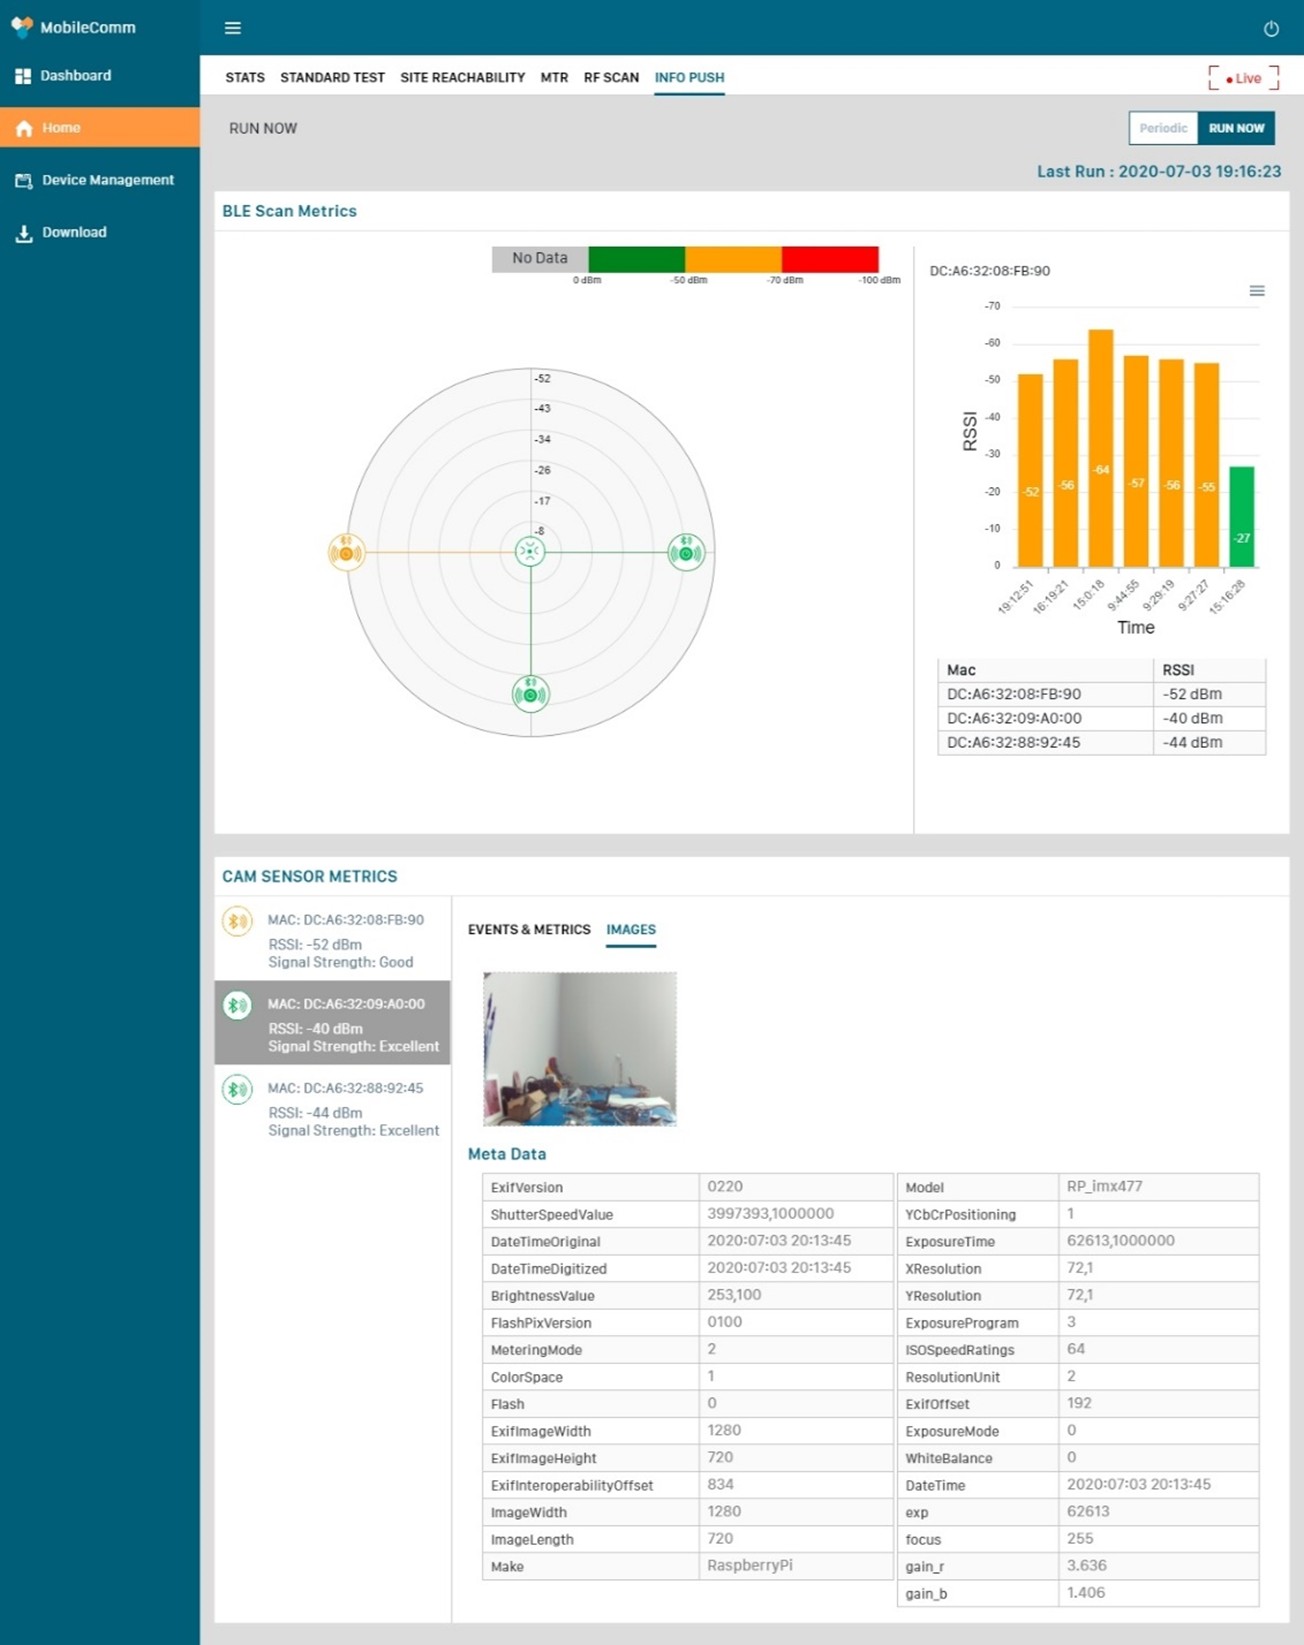This screenshot has width=1304, height=1645.
Task: Click the center scanner node on radar
Action: 530,551
